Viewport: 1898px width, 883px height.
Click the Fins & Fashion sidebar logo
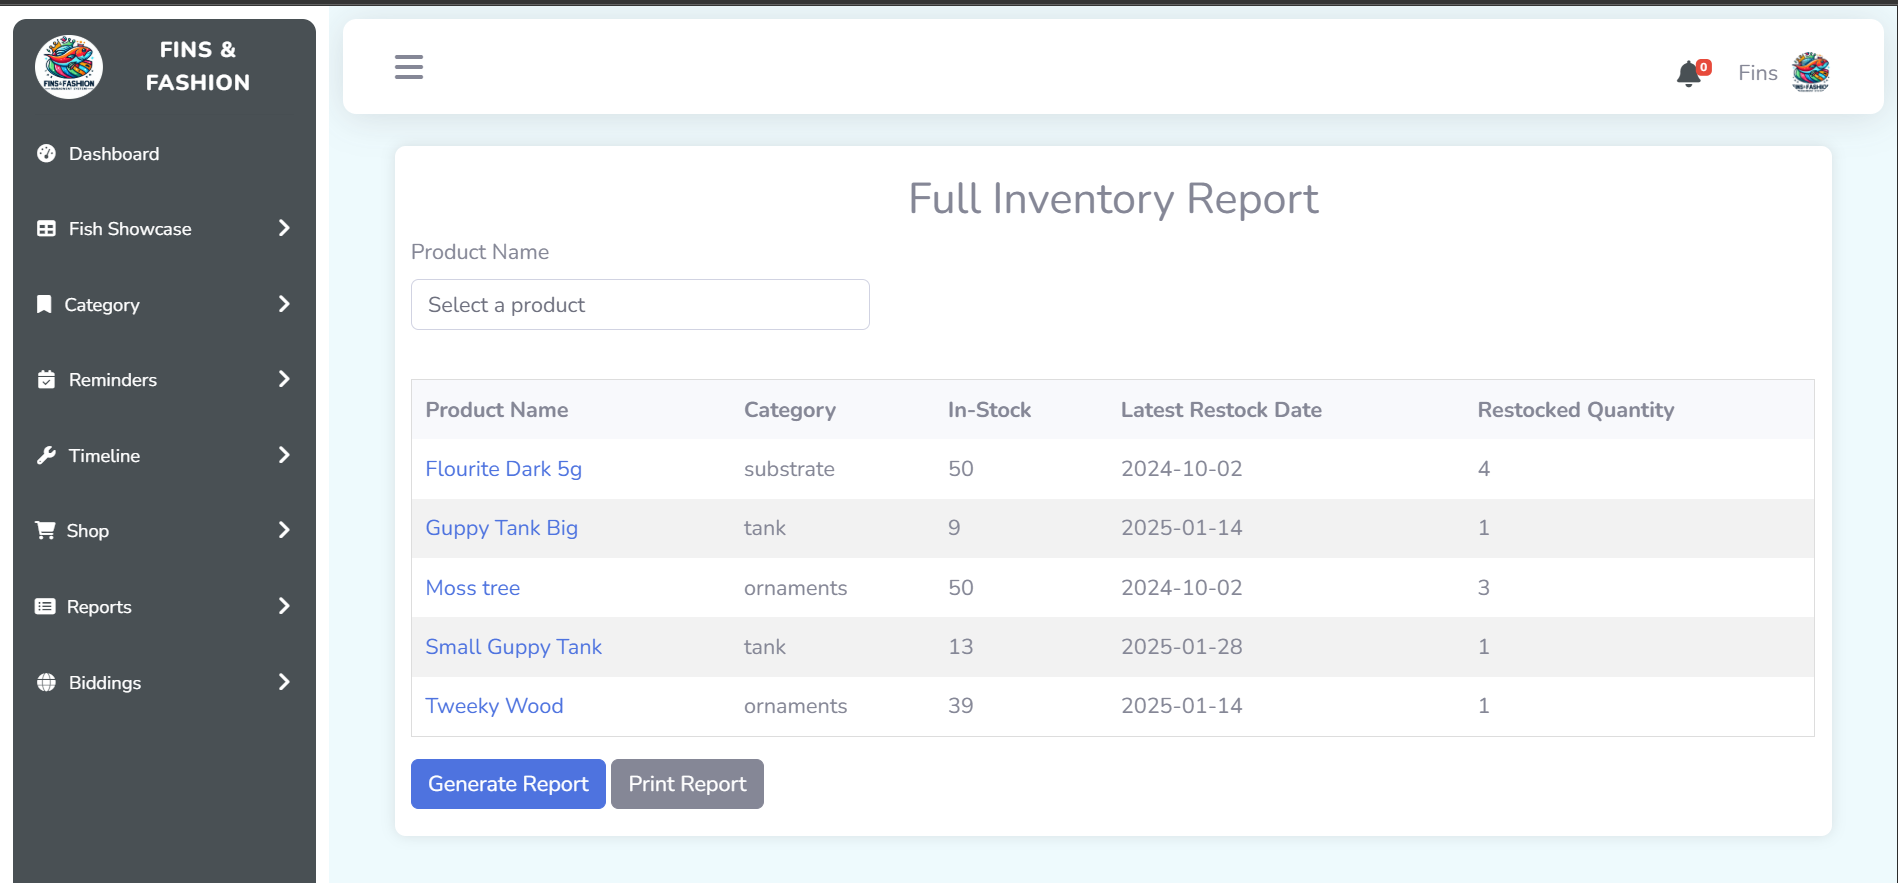click(69, 67)
